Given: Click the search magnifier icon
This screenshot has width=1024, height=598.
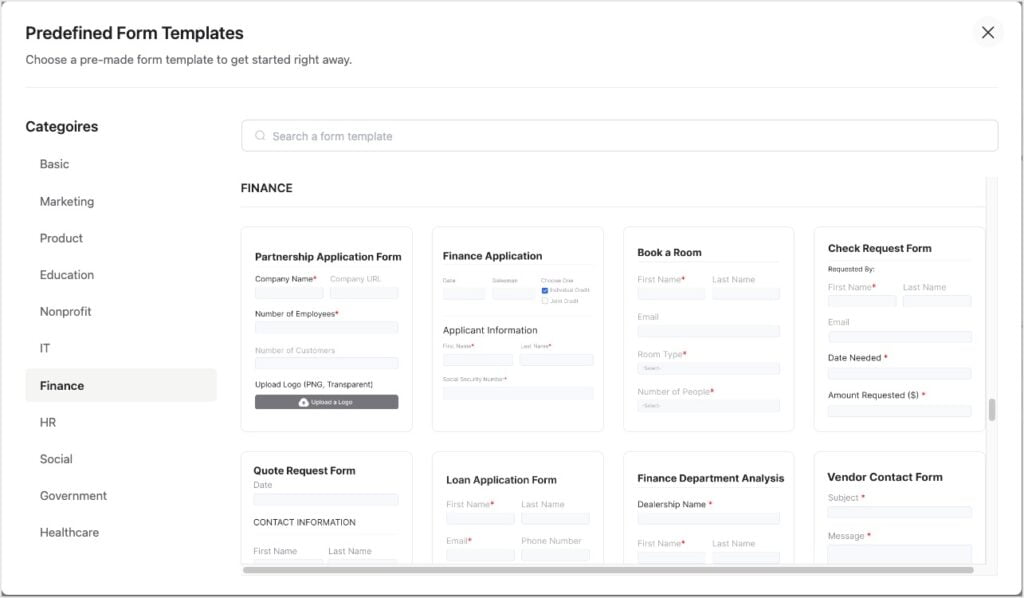Looking at the screenshot, I should click(261, 135).
